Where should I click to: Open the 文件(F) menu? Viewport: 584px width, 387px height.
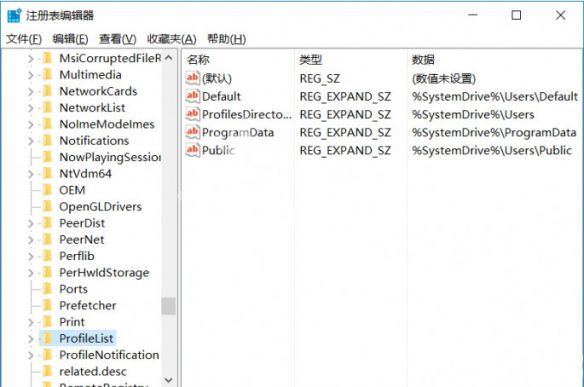point(24,39)
